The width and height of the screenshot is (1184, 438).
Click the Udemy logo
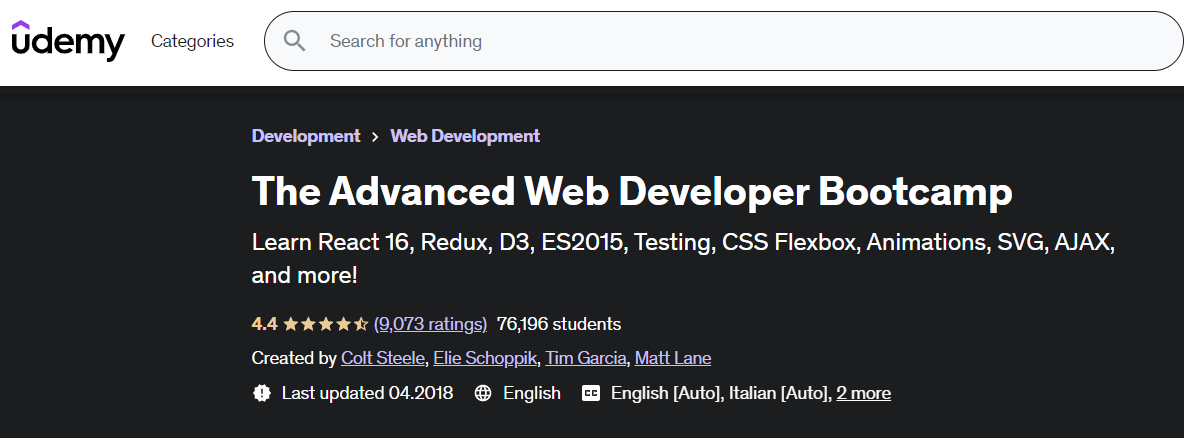(68, 41)
